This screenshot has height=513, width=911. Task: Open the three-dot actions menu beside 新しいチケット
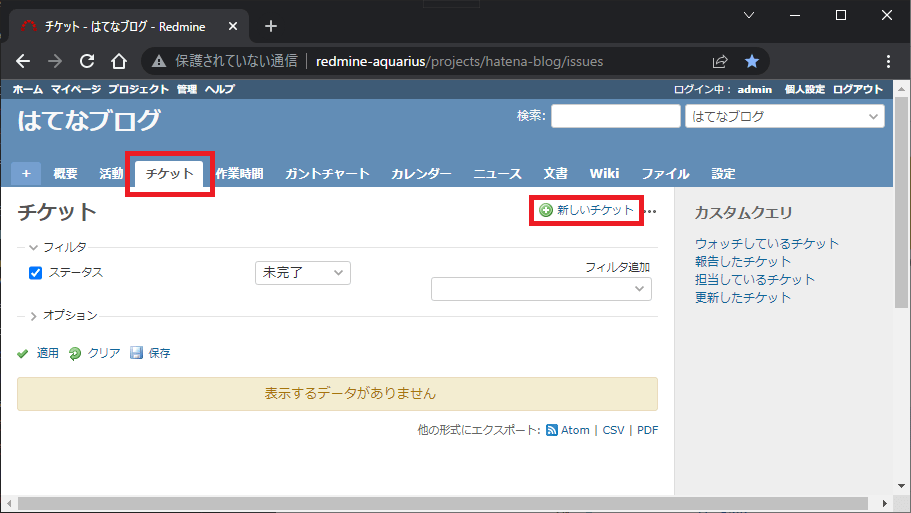[x=651, y=211]
